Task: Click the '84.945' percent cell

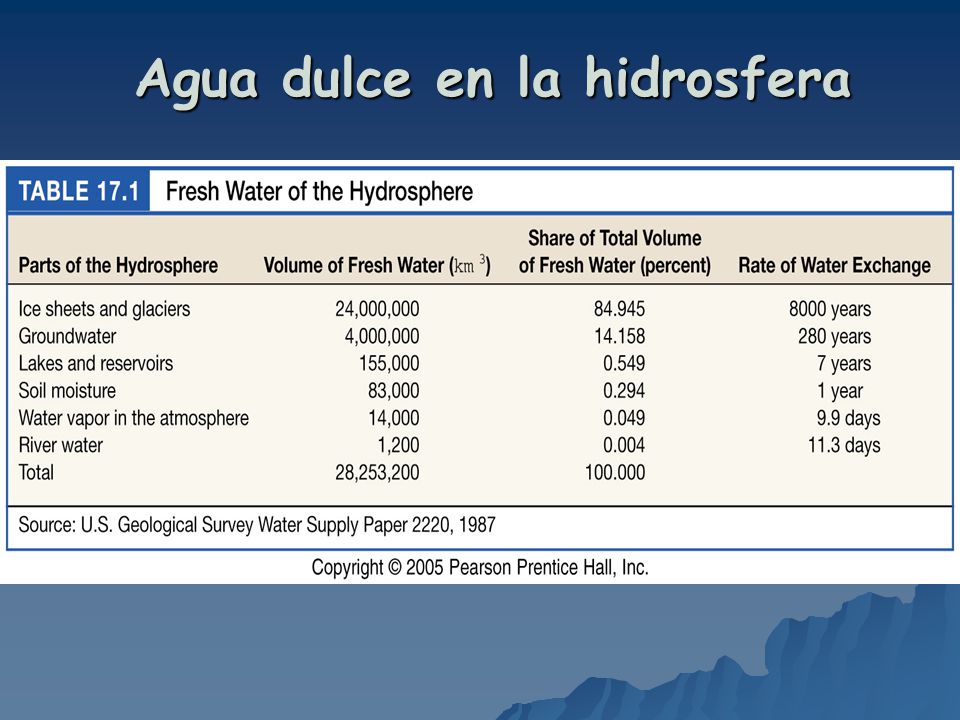Action: tap(619, 309)
